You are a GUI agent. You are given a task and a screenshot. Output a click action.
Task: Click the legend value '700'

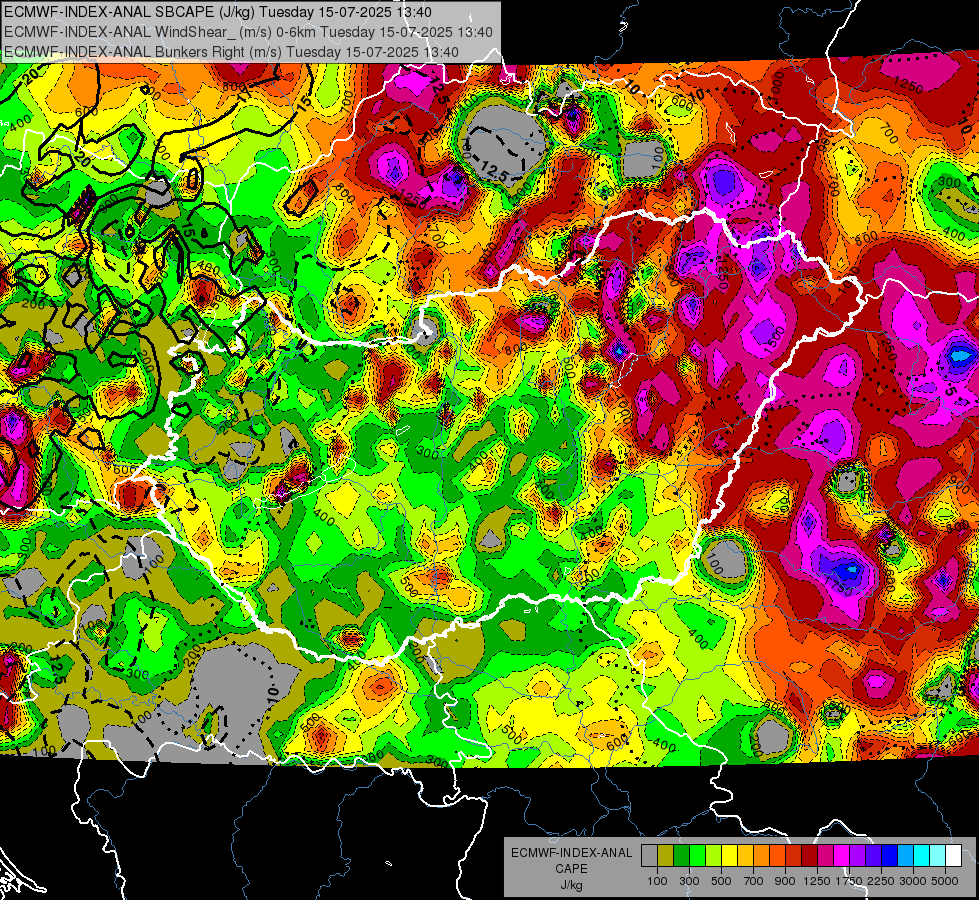click(x=753, y=881)
